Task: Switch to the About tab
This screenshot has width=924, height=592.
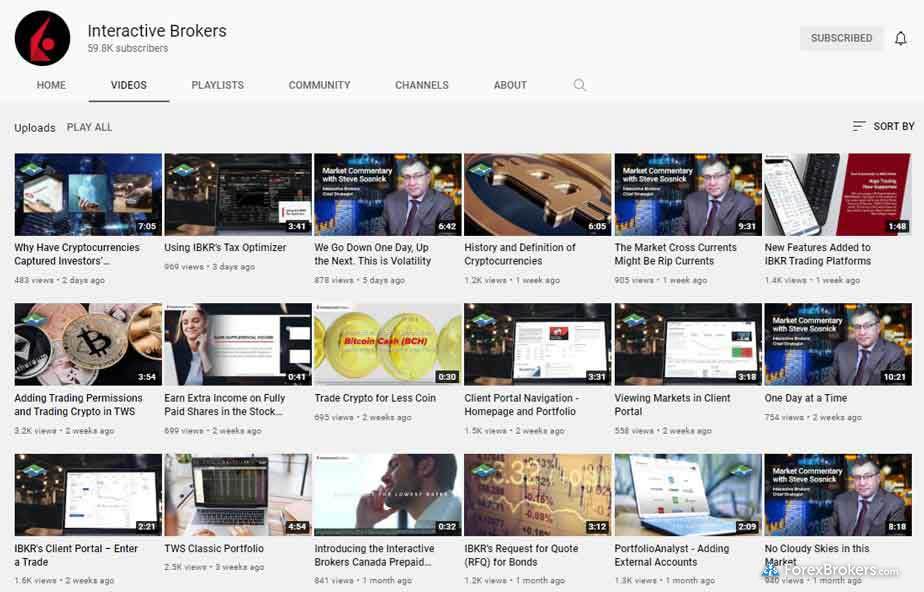Action: coord(510,85)
